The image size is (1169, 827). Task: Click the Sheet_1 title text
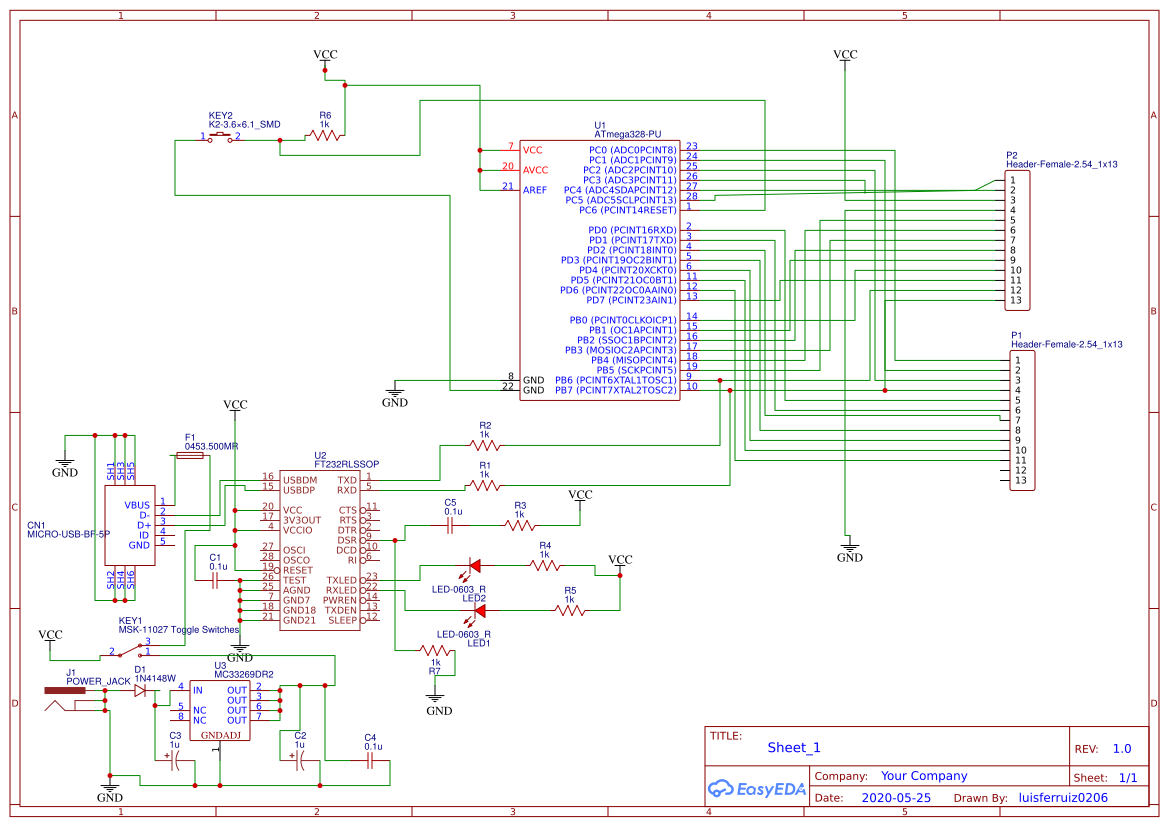[x=792, y=747]
